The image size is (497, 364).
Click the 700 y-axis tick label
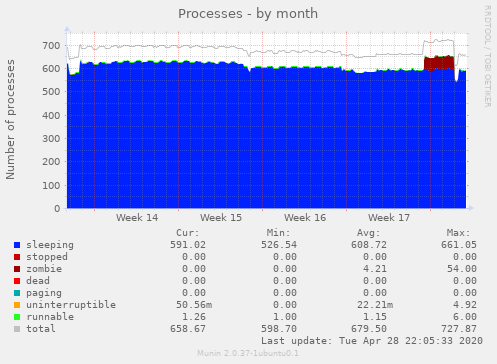click(51, 46)
